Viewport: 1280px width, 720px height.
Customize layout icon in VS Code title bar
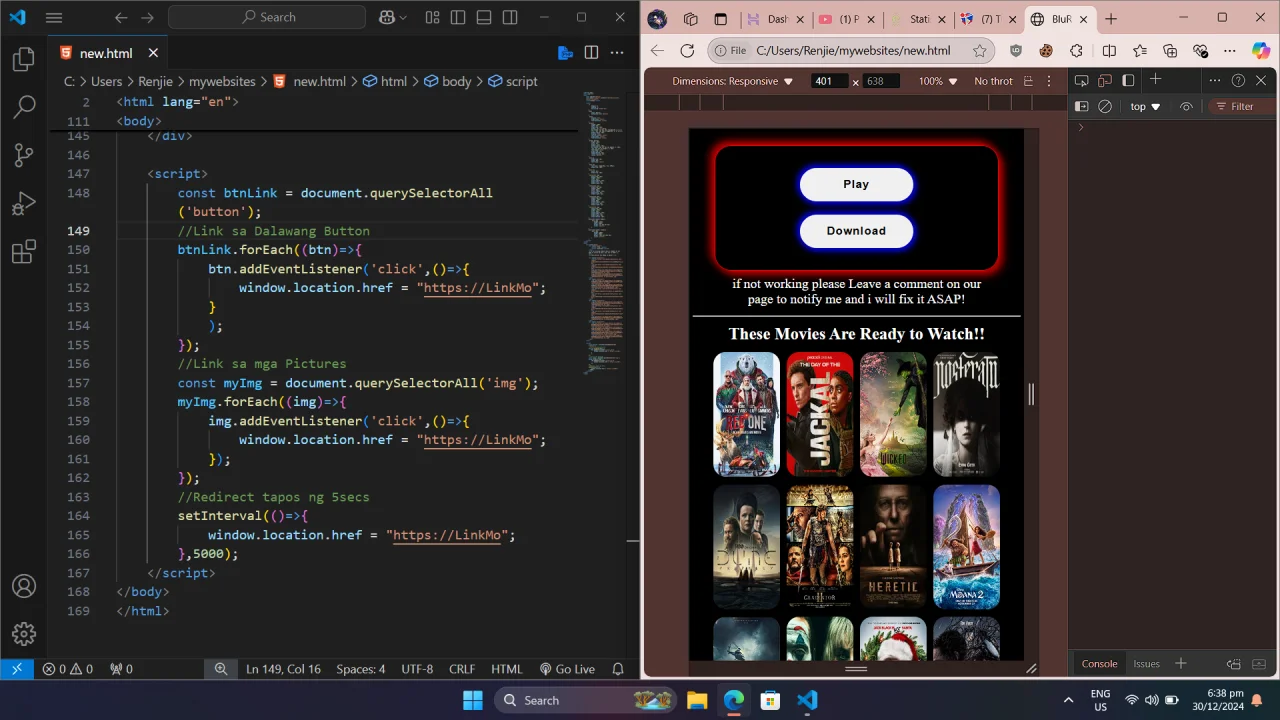pyautogui.click(x=432, y=17)
